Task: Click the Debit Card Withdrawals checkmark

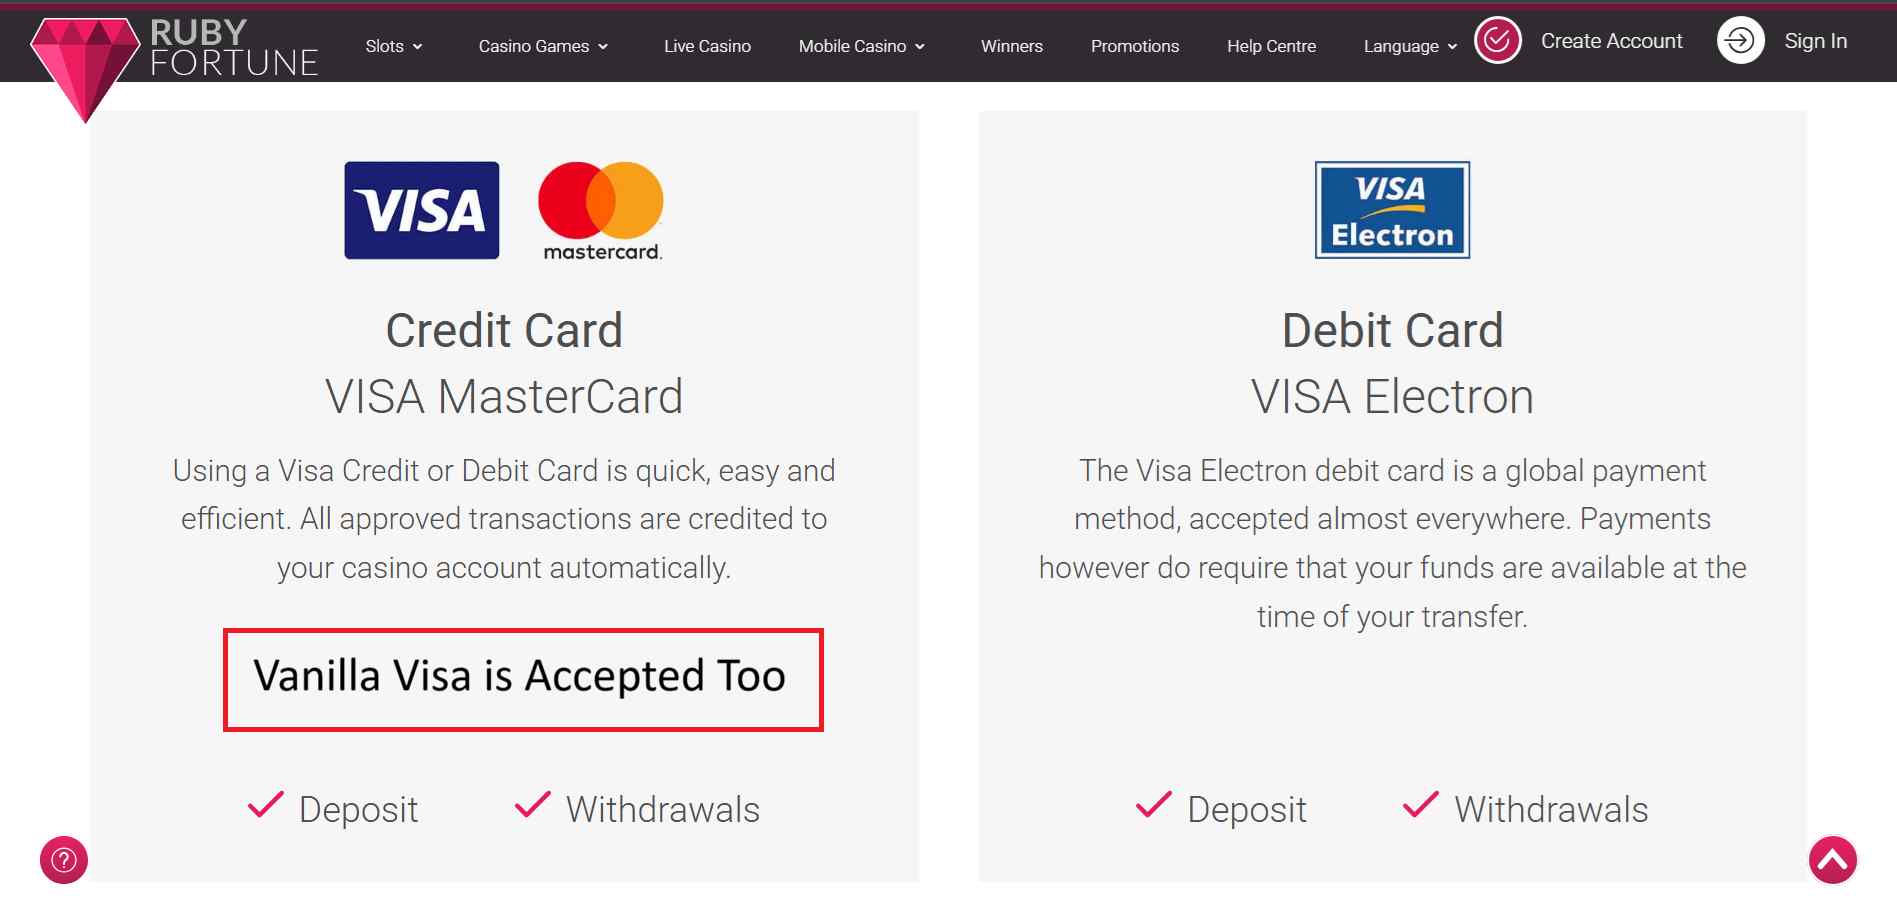Action: click(x=1420, y=805)
